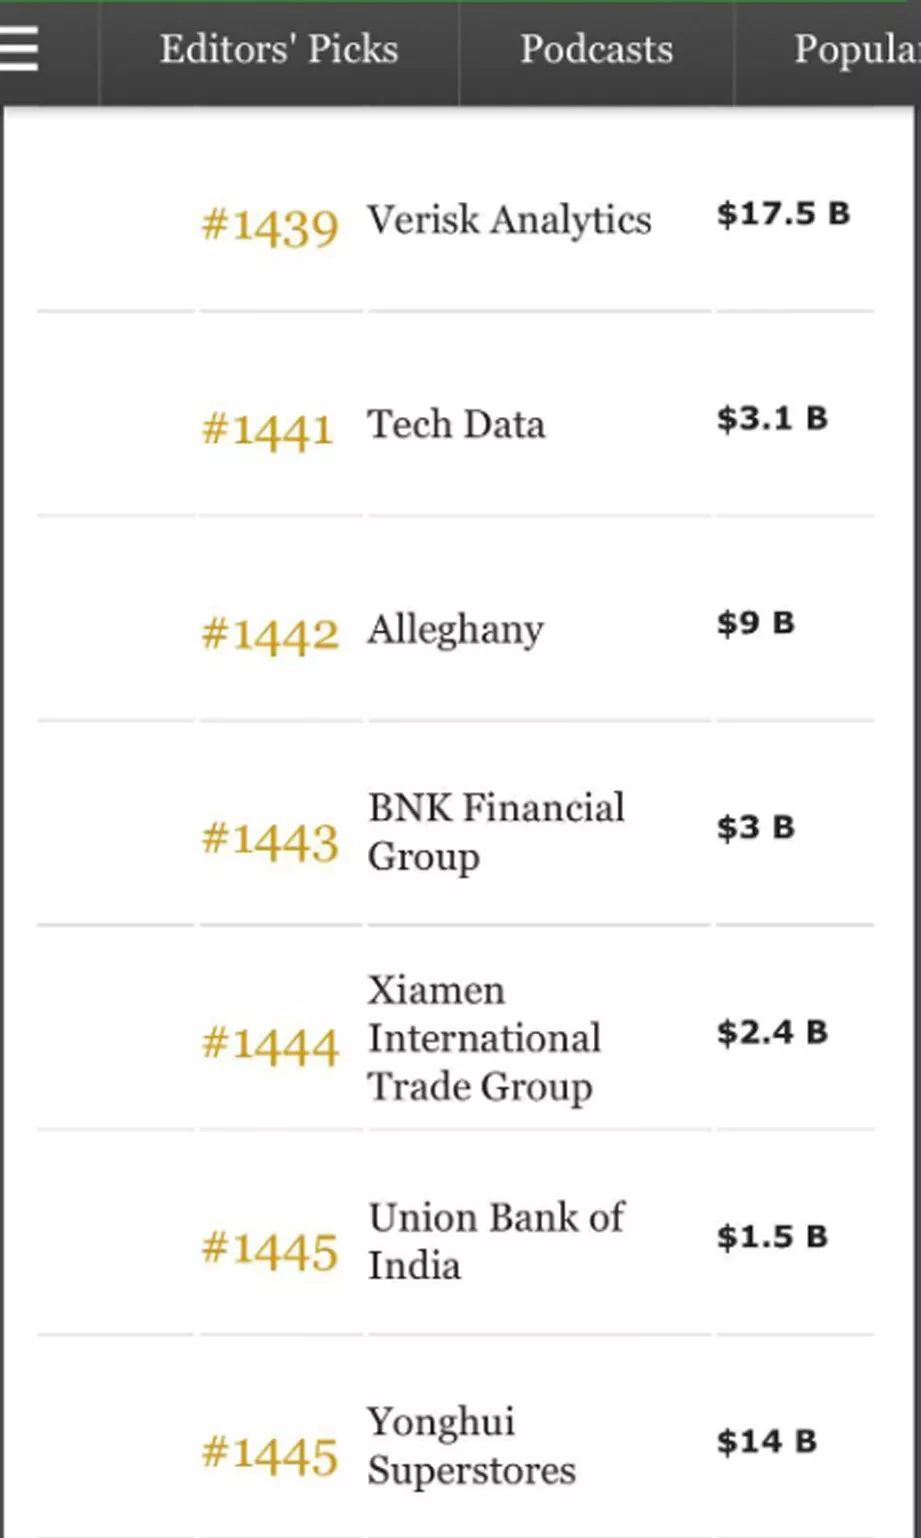921x1538 pixels.
Task: Click the $2.4 B value for Xiamen
Action: pyautogui.click(x=772, y=1033)
